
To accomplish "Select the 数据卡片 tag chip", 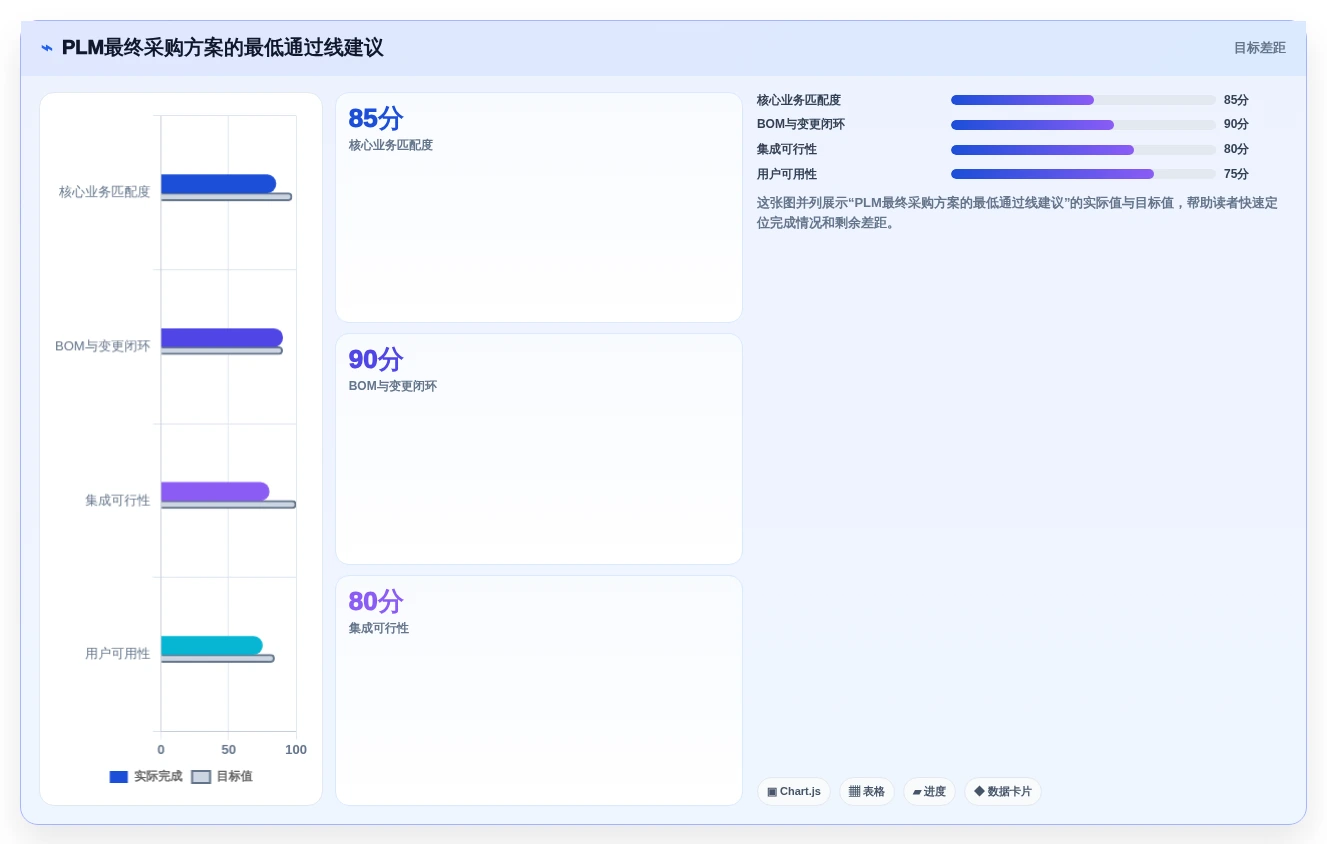I will 1003,791.
